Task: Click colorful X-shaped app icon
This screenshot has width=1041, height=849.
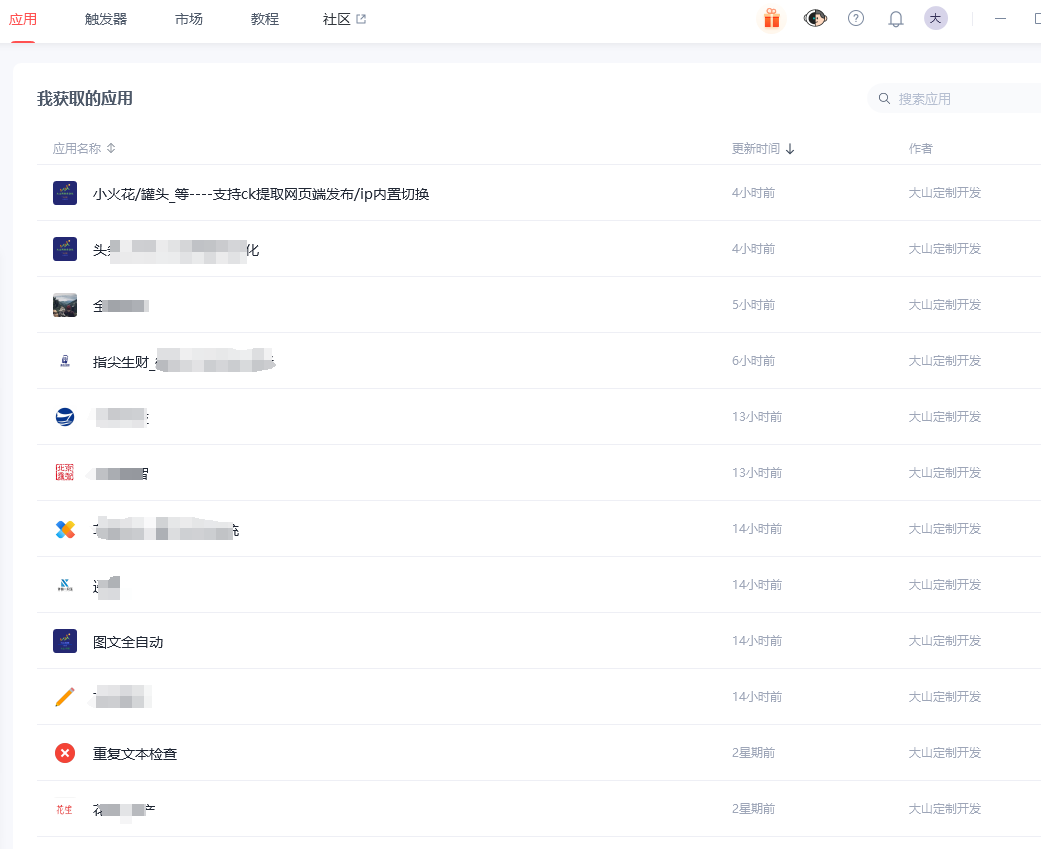Action: point(64,529)
